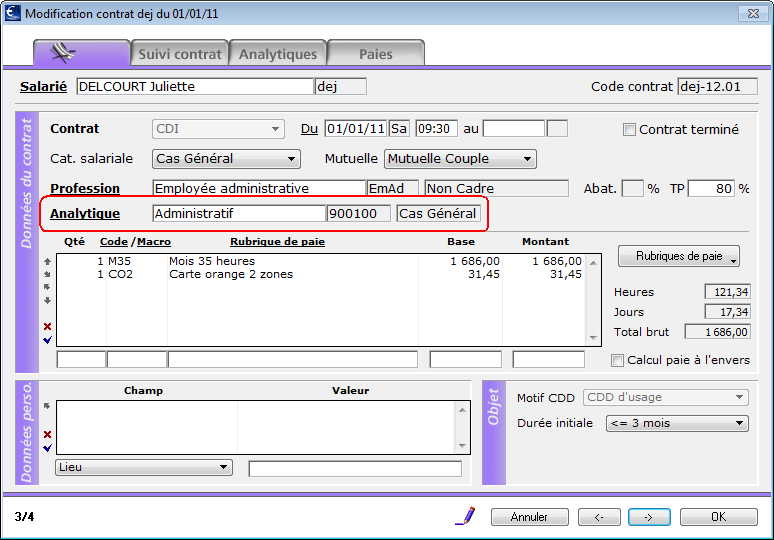Click the Code column header link
The image size is (774, 540).
coord(114,242)
